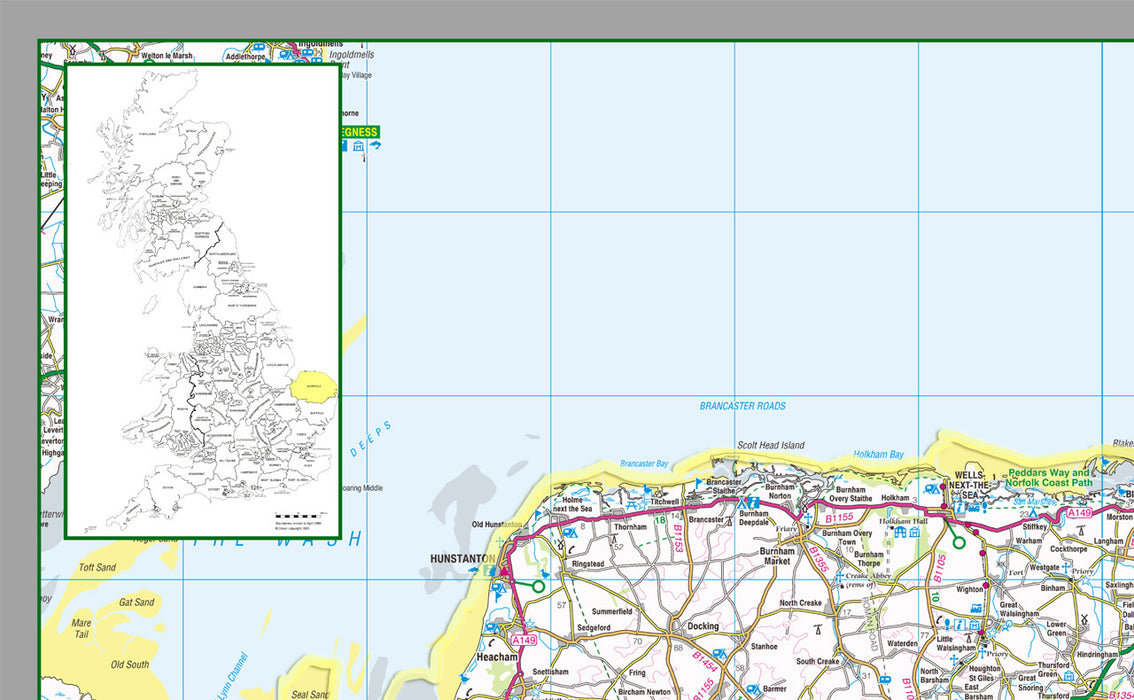Select the tourist information icon at Hunstanton

(489, 570)
